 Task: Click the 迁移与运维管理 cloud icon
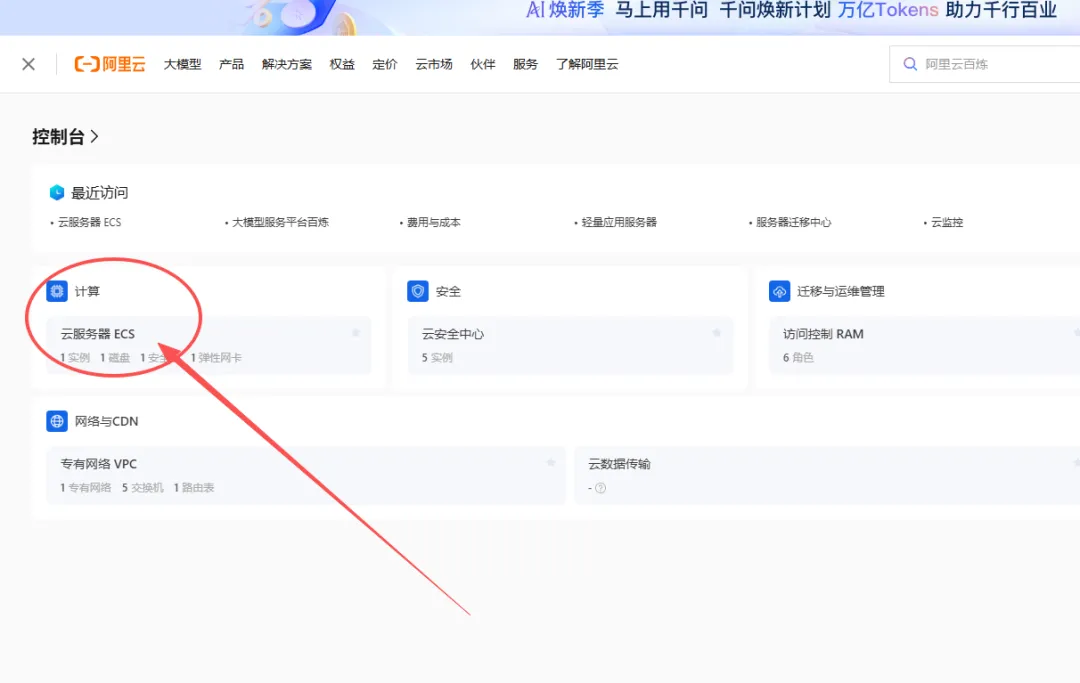[780, 291]
